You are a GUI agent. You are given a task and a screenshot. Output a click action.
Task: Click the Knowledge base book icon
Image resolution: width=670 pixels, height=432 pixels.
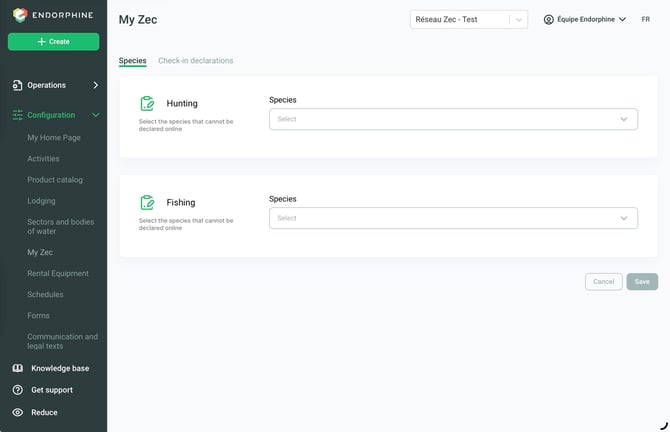click(x=18, y=368)
